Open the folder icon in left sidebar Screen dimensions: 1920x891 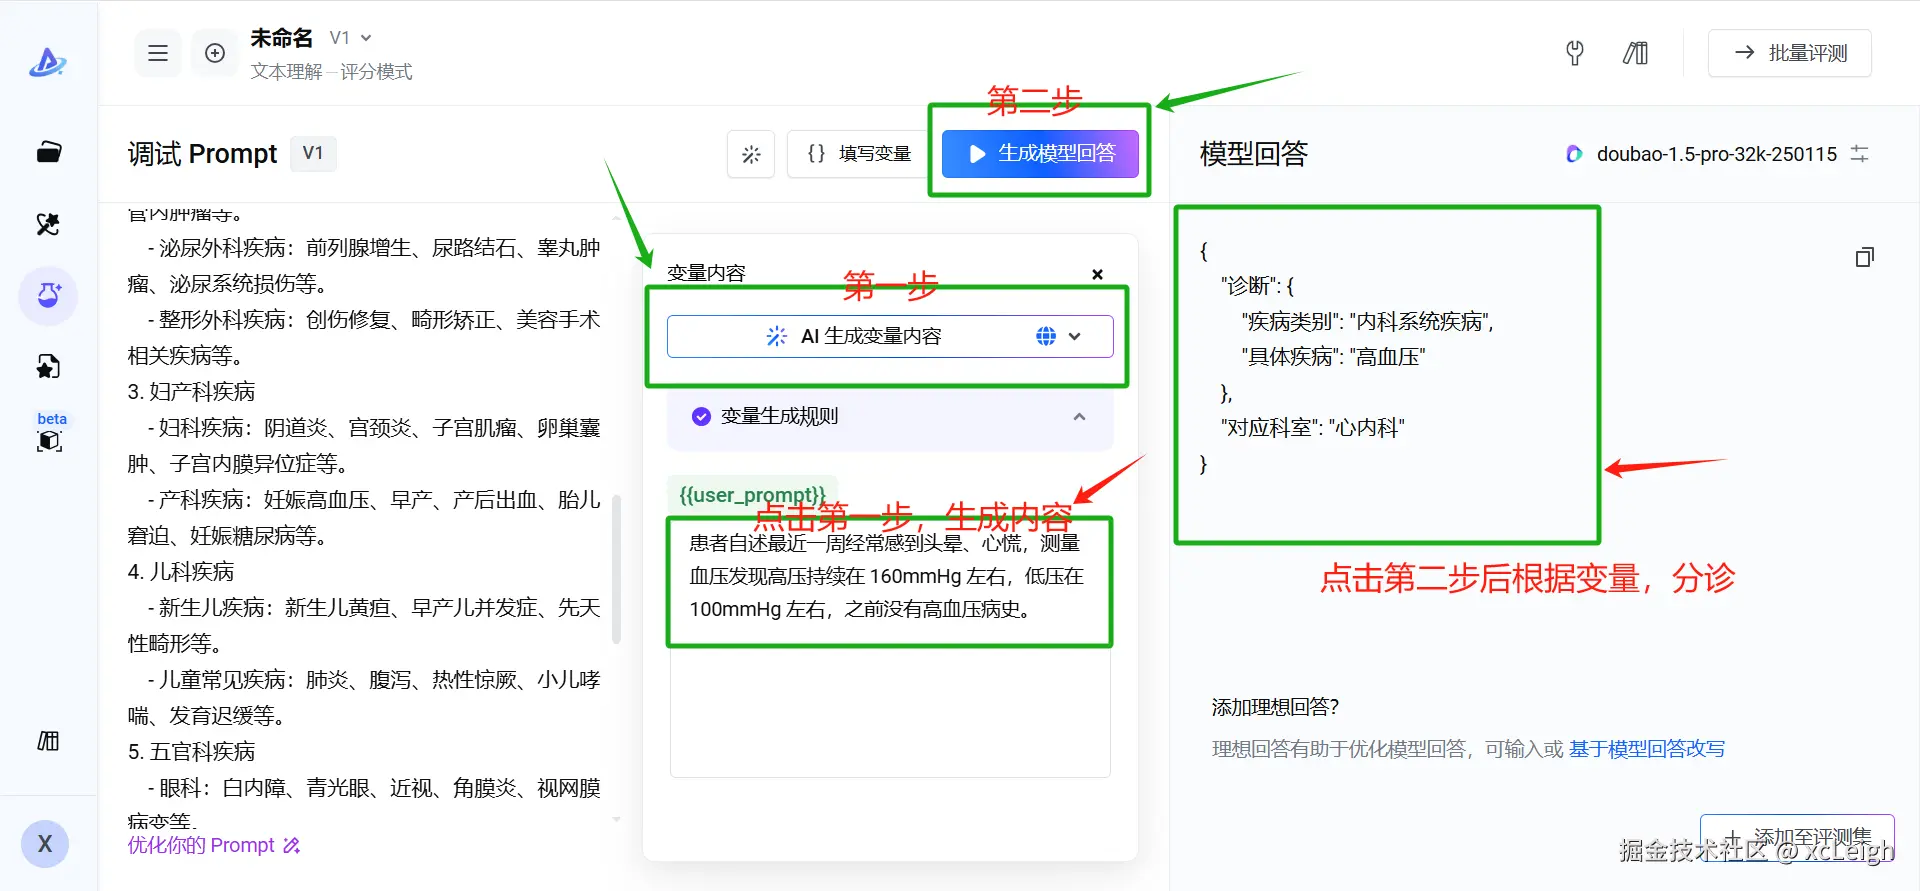coord(48,152)
